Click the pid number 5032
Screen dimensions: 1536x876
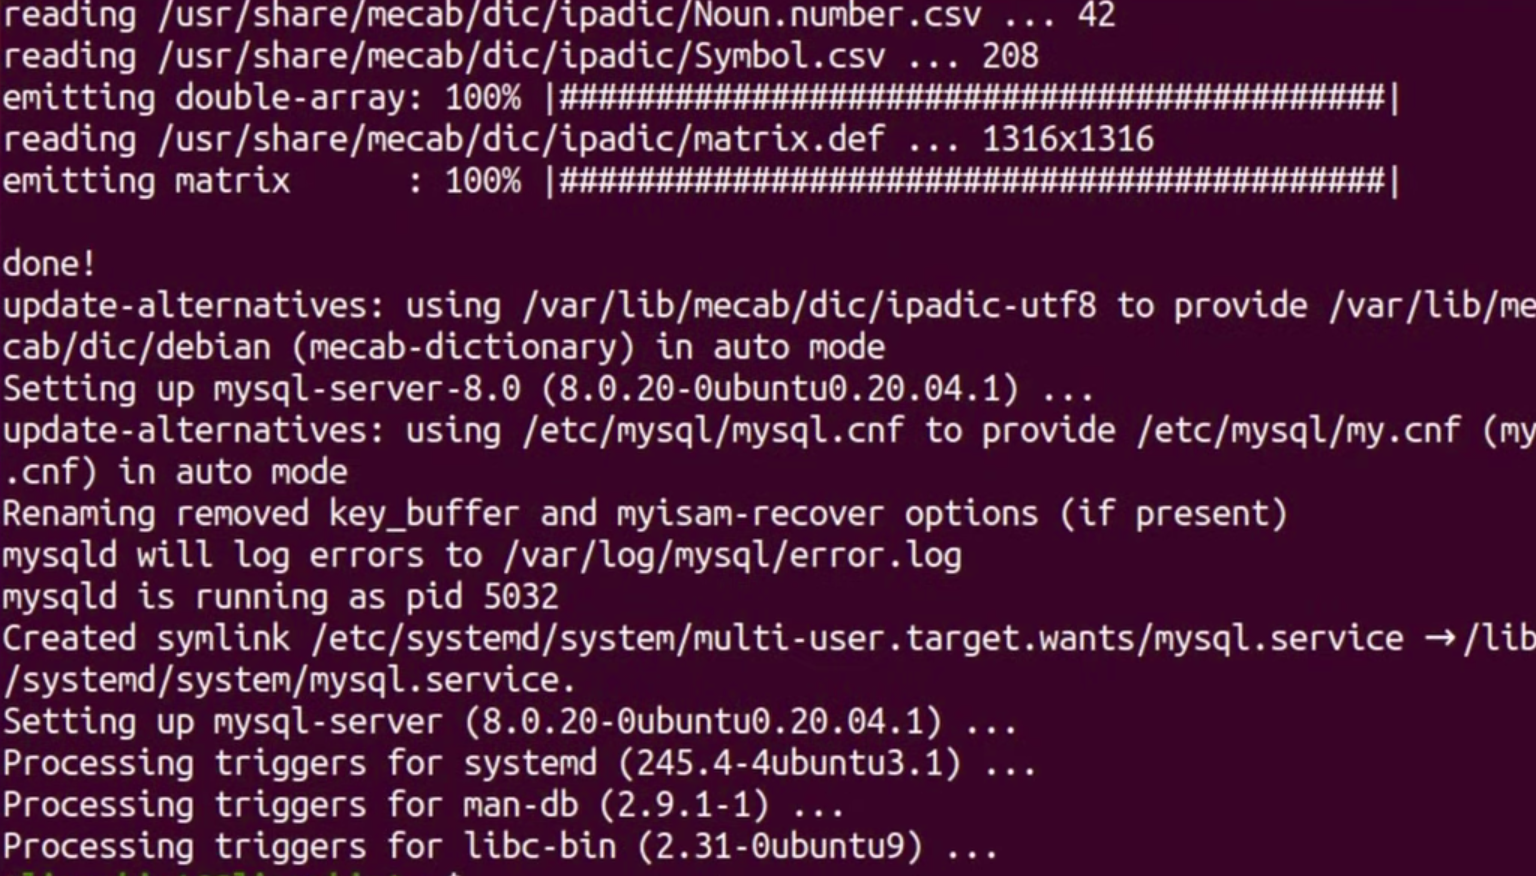(520, 597)
